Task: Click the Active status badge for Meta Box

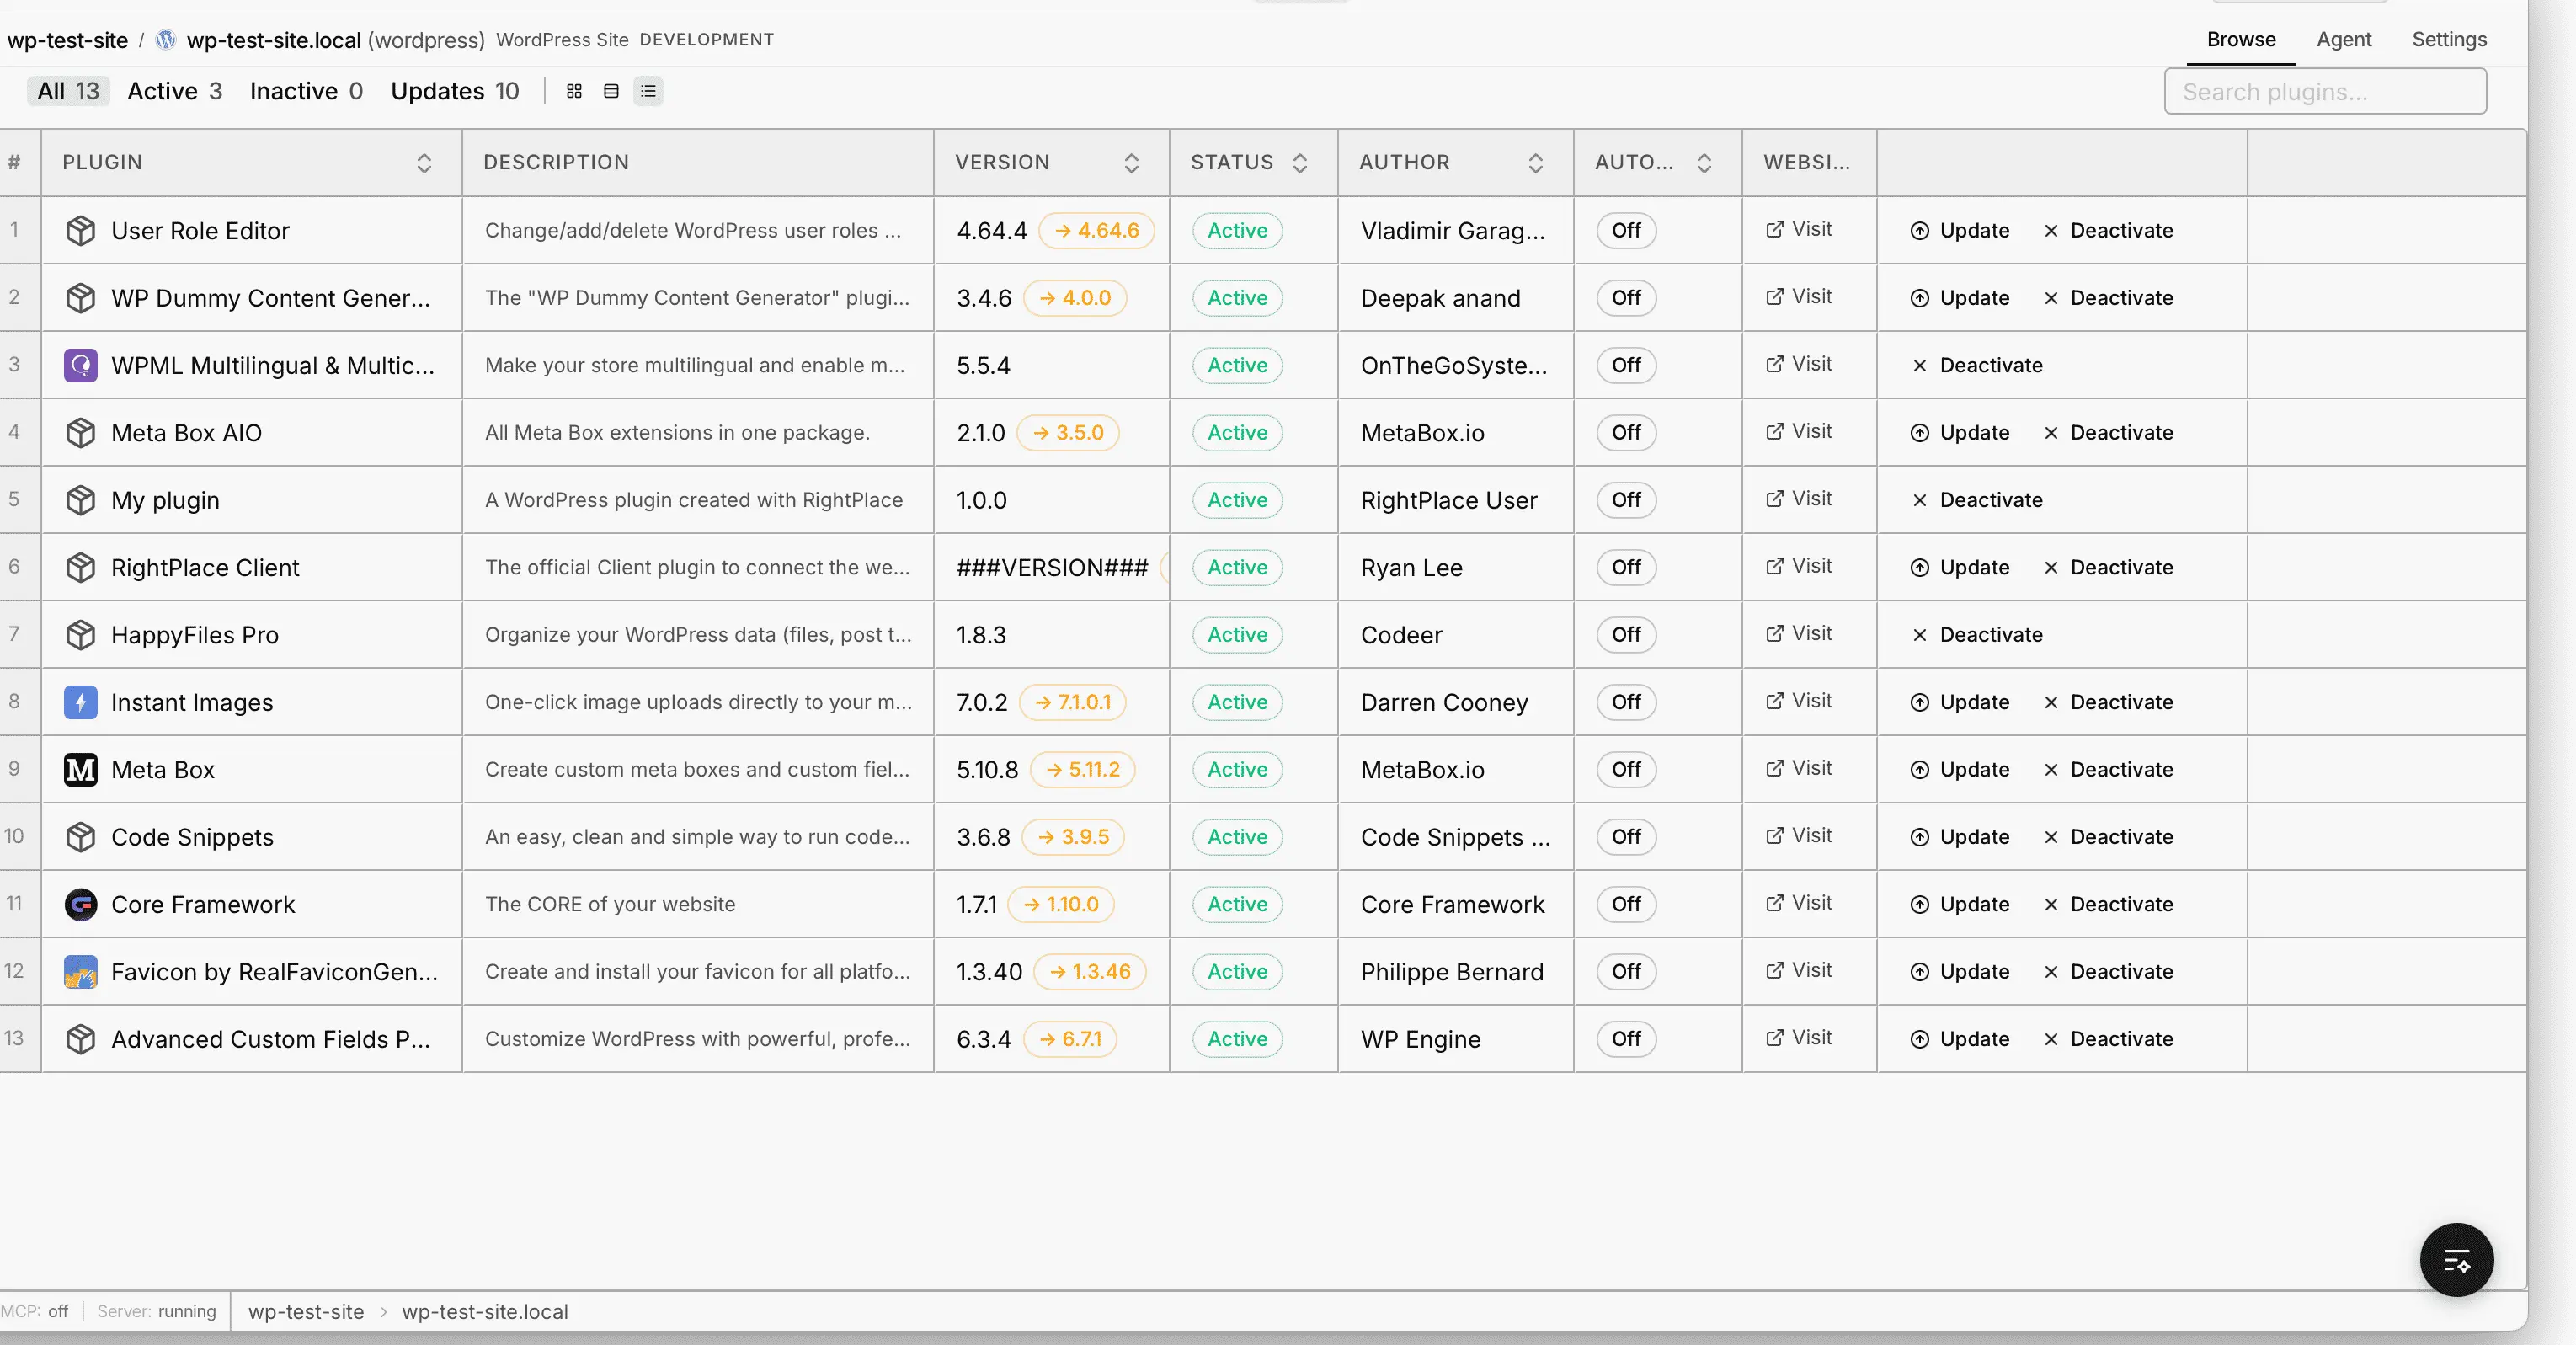Action: 1237,769
